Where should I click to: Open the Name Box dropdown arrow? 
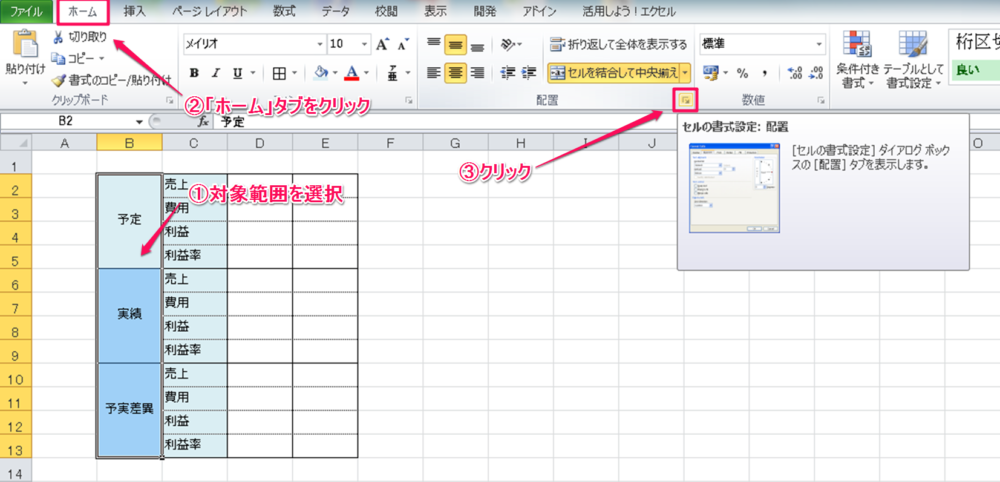tap(139, 121)
